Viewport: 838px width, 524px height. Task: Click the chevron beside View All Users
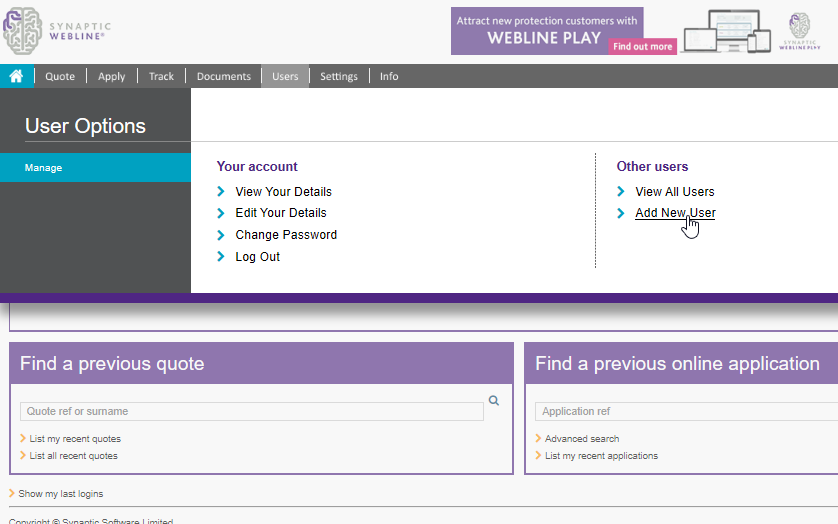(x=620, y=191)
